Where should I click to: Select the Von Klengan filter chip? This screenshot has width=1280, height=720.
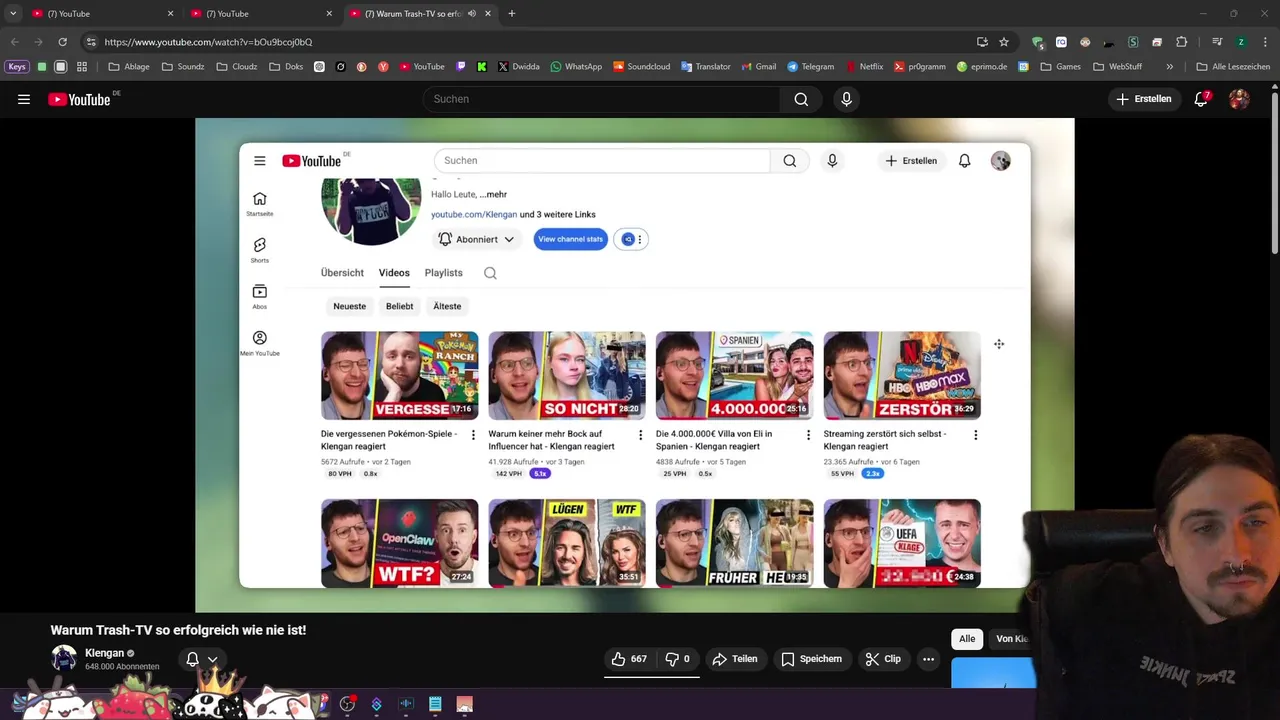tap(1012, 639)
